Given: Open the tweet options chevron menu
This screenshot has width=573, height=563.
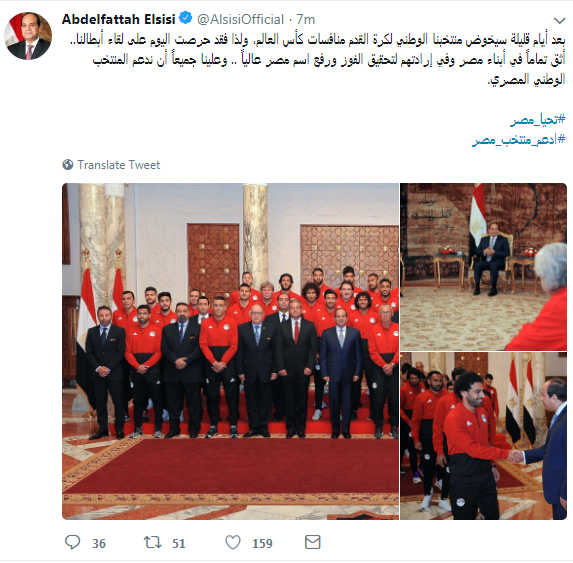Looking at the screenshot, I should click(559, 20).
